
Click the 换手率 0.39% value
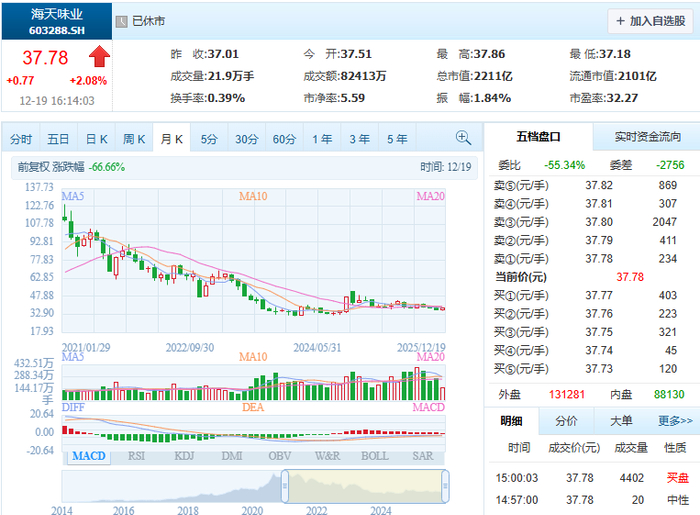[226, 98]
